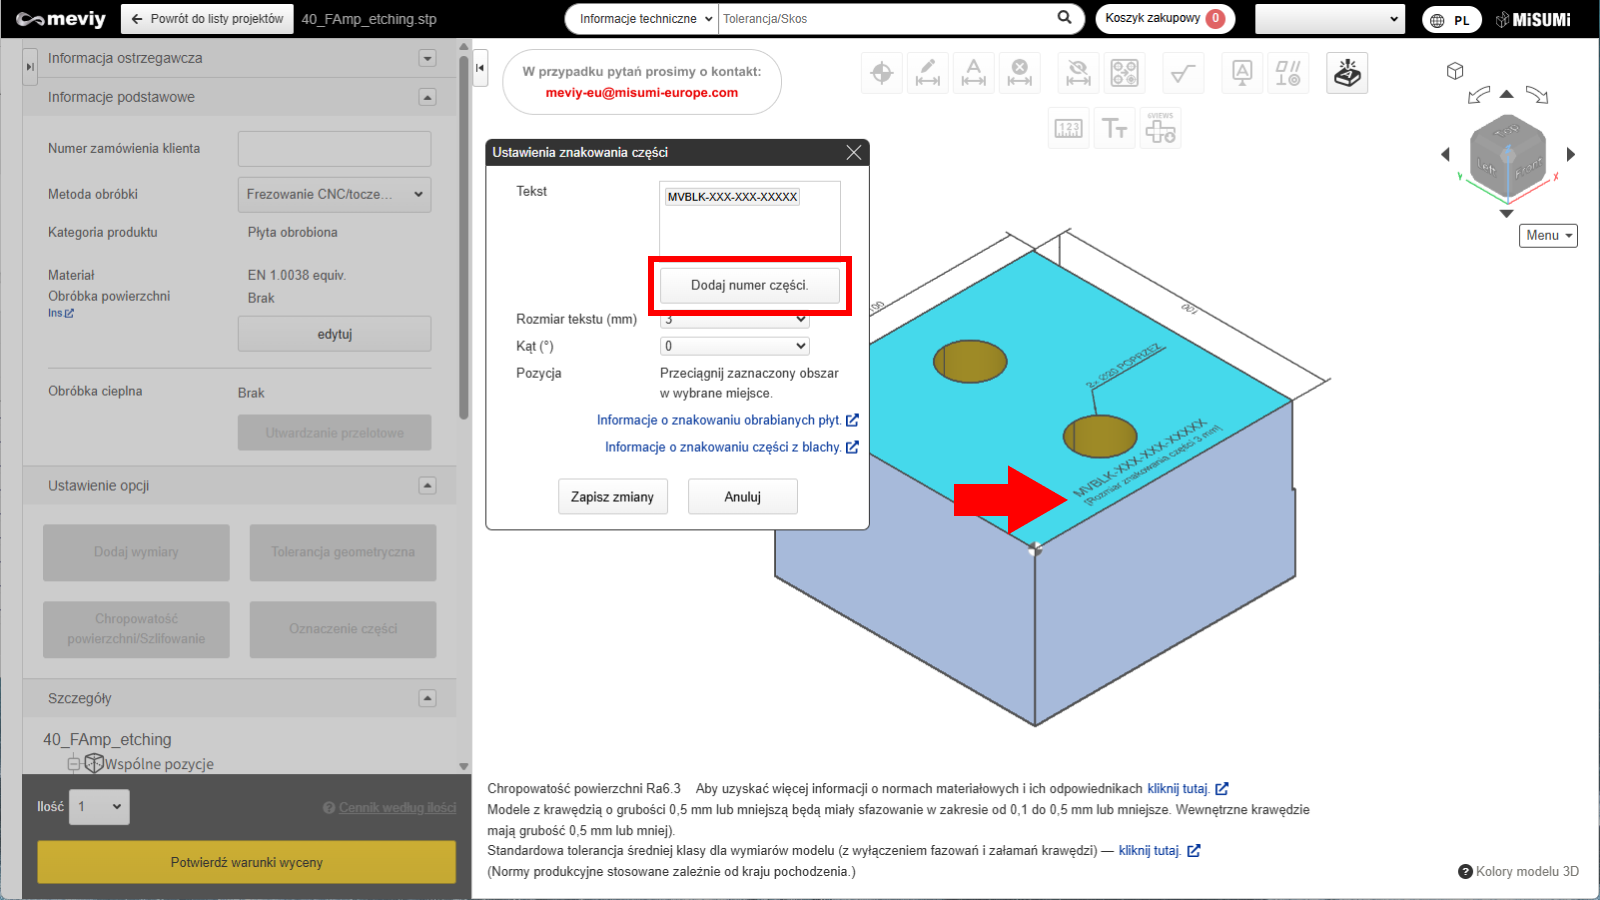The height and width of the screenshot is (900, 1600).
Task: Collapse the left sidebar panel toggle
Action: pos(480,68)
